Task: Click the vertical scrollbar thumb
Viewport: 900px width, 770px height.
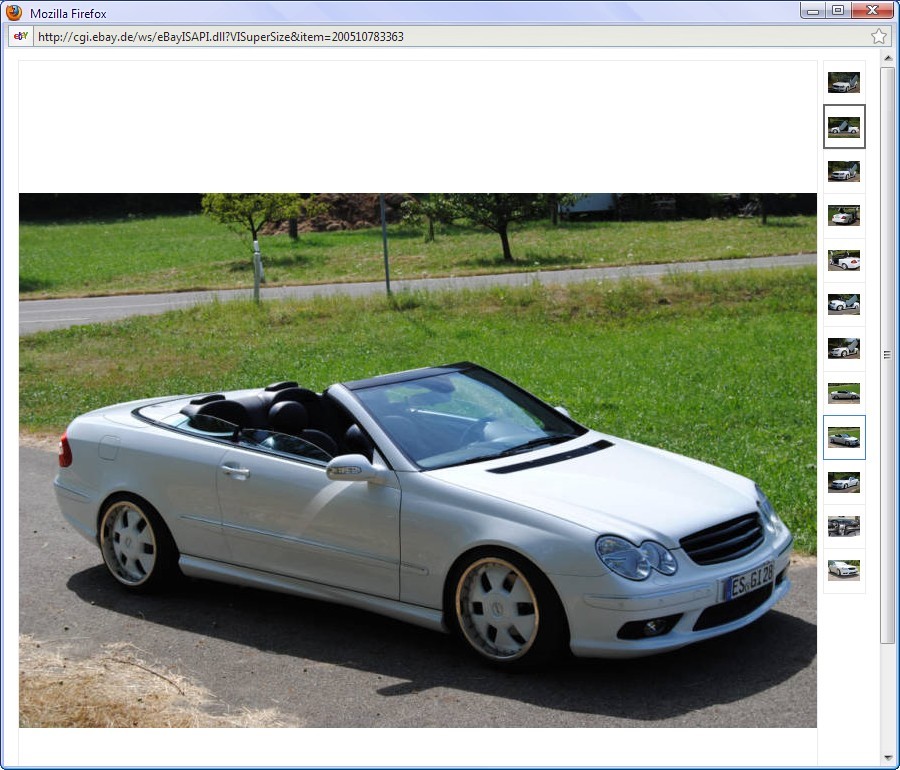Action: click(x=887, y=355)
